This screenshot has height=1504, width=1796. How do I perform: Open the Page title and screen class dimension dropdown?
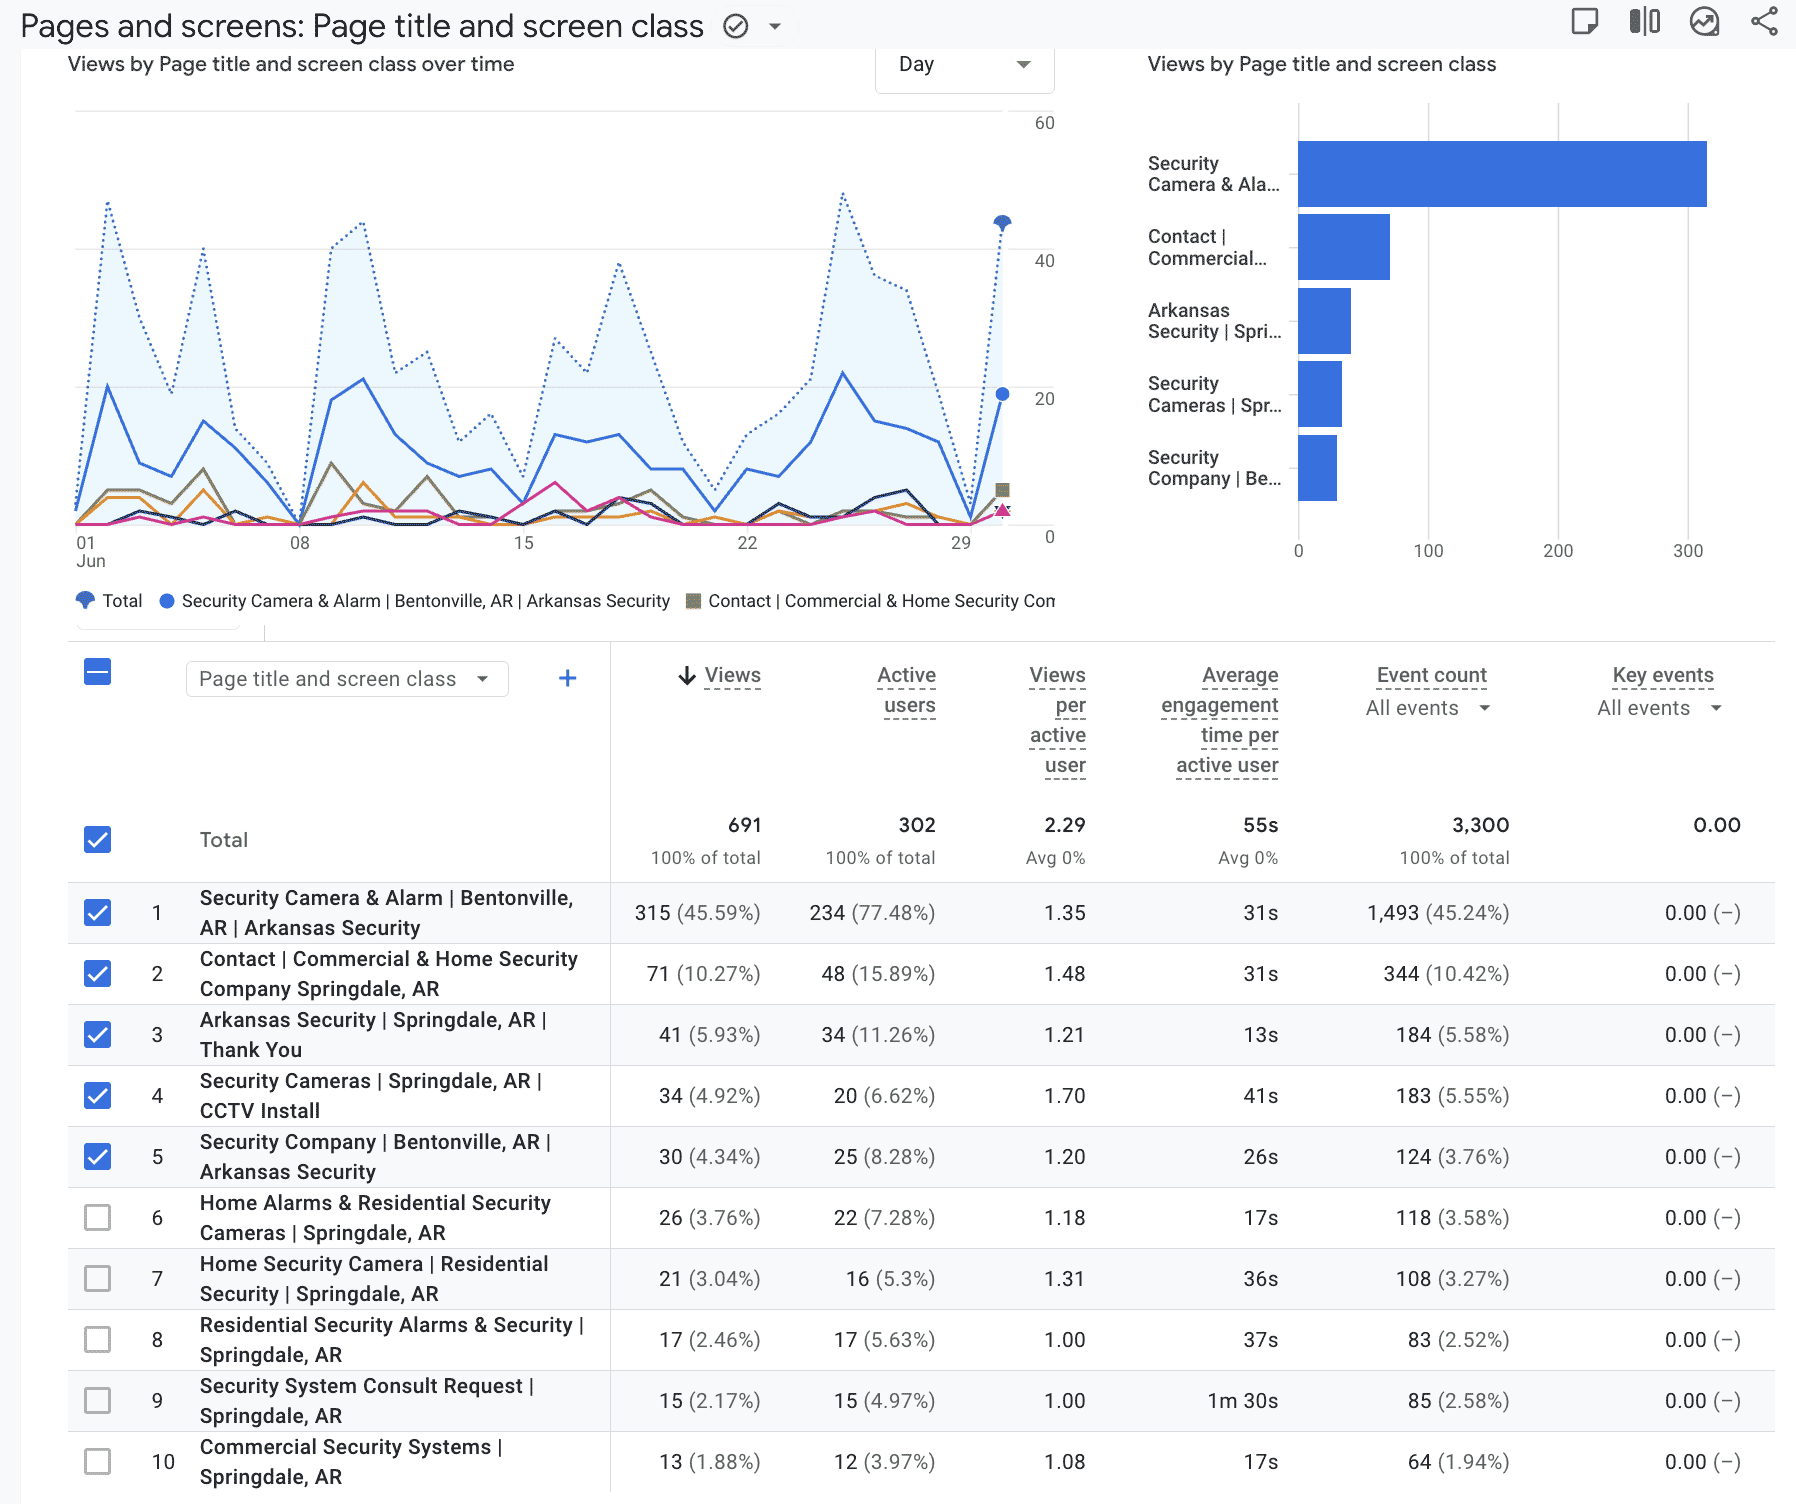pos(347,679)
